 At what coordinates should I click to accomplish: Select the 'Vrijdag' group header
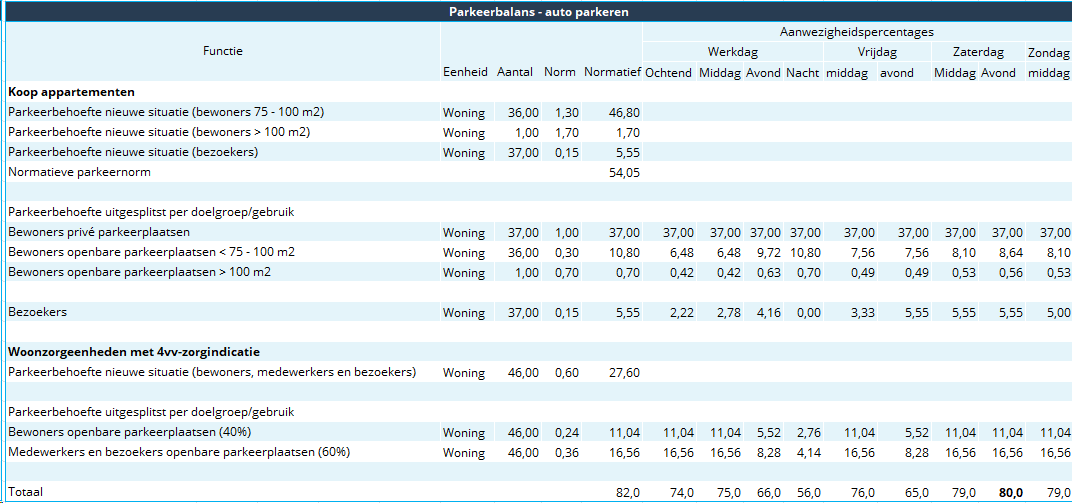[x=877, y=52]
